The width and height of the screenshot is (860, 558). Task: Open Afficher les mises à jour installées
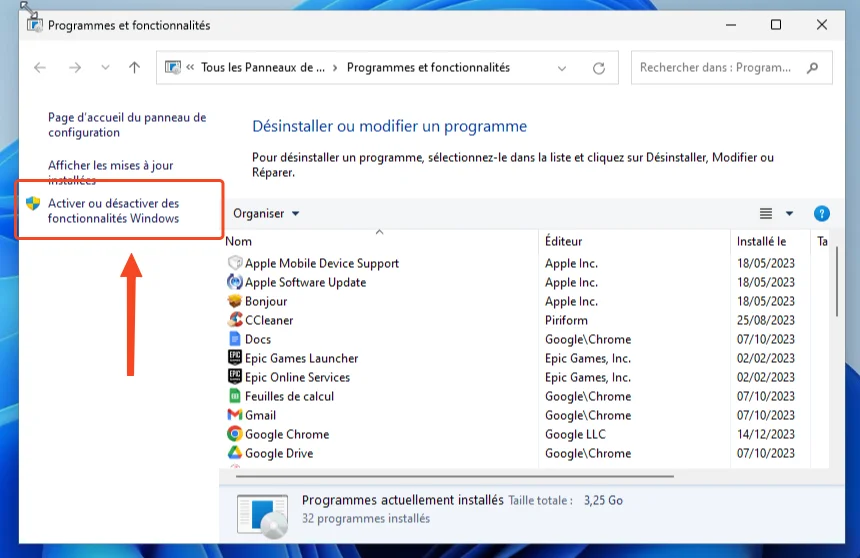pyautogui.click(x=110, y=172)
